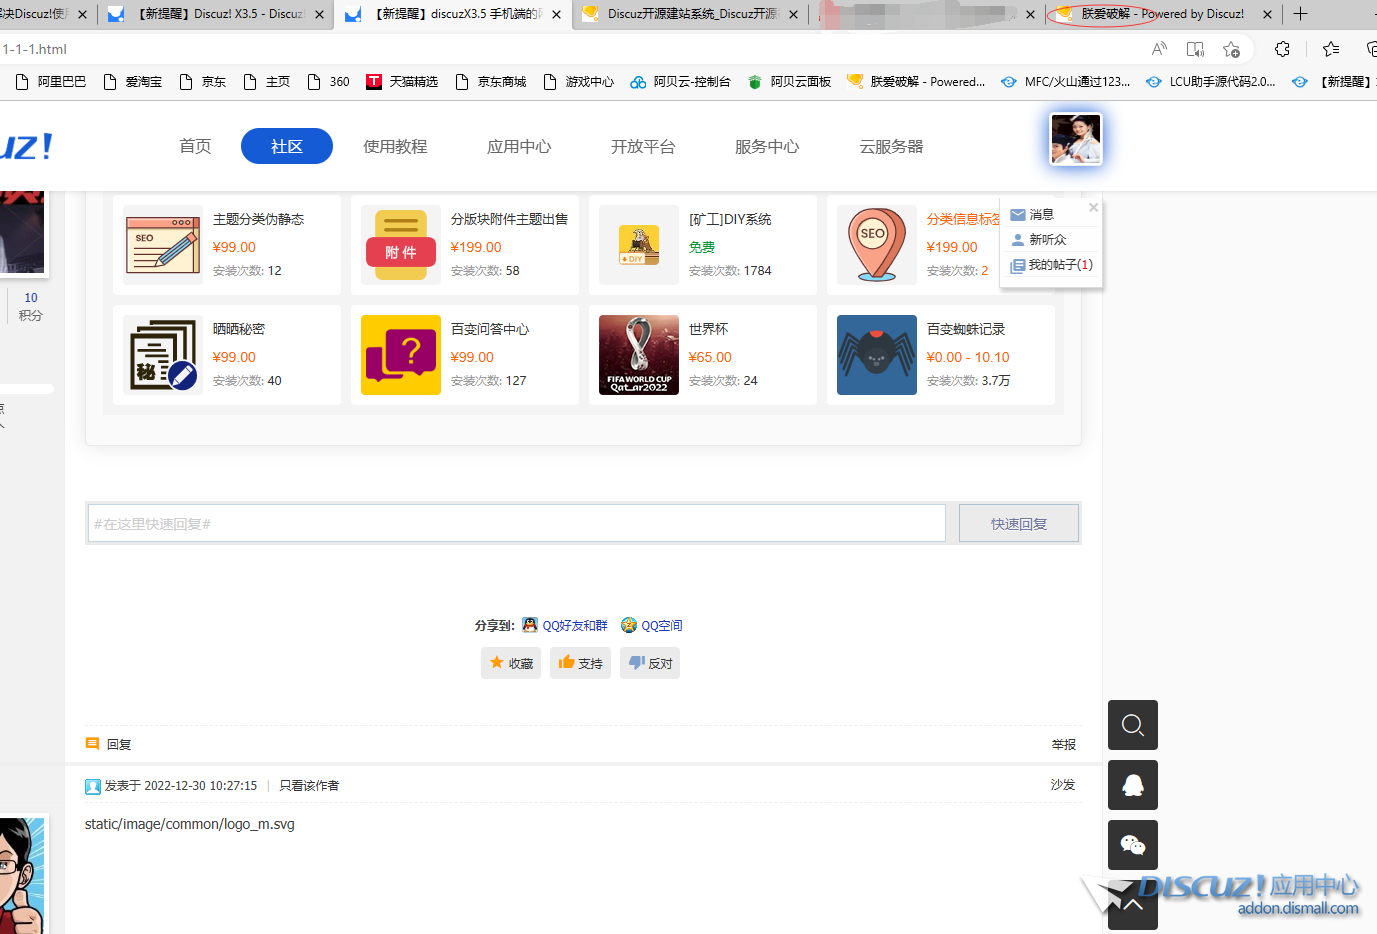The height and width of the screenshot is (934, 1377).
Task: Click the 快速回复 submit button
Action: [x=1018, y=523]
